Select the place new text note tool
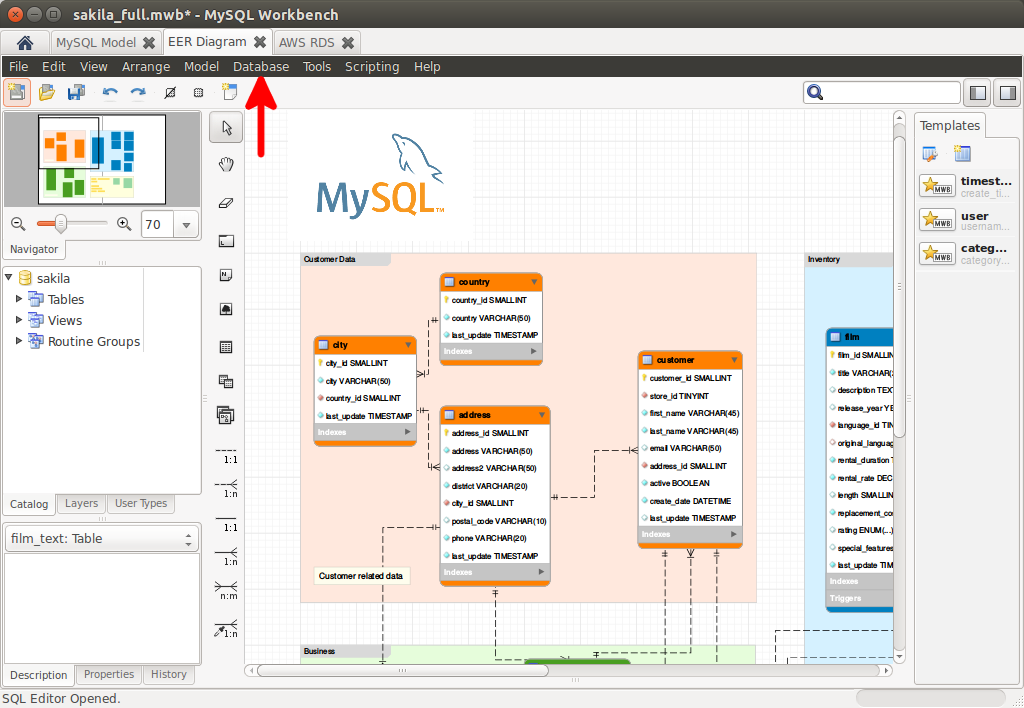 point(226,275)
